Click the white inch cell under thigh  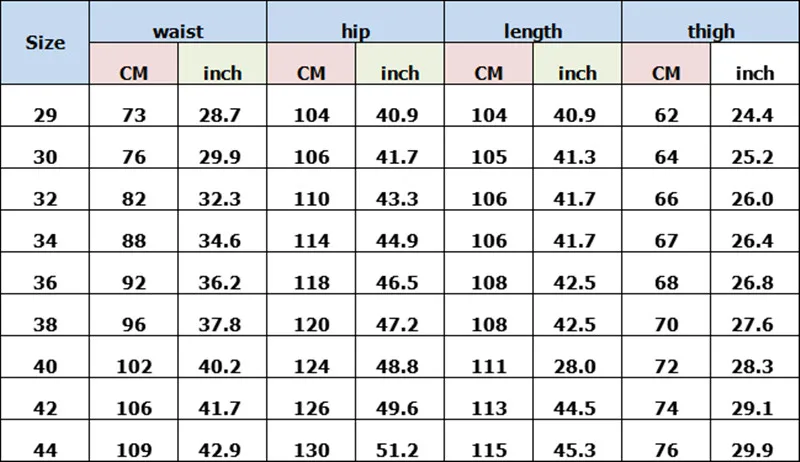tap(755, 64)
